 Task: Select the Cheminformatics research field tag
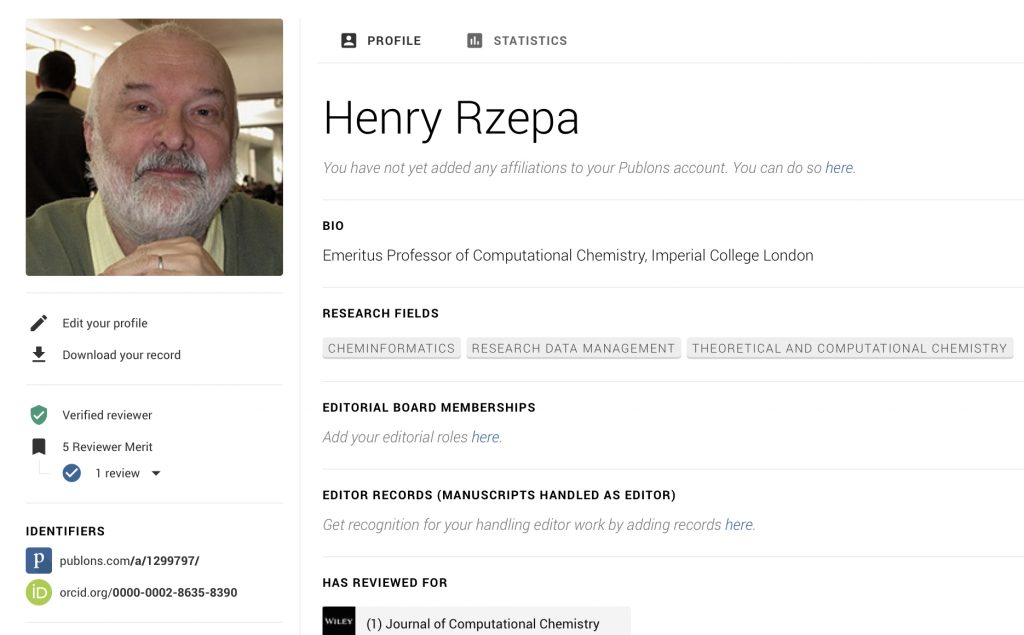coord(391,348)
